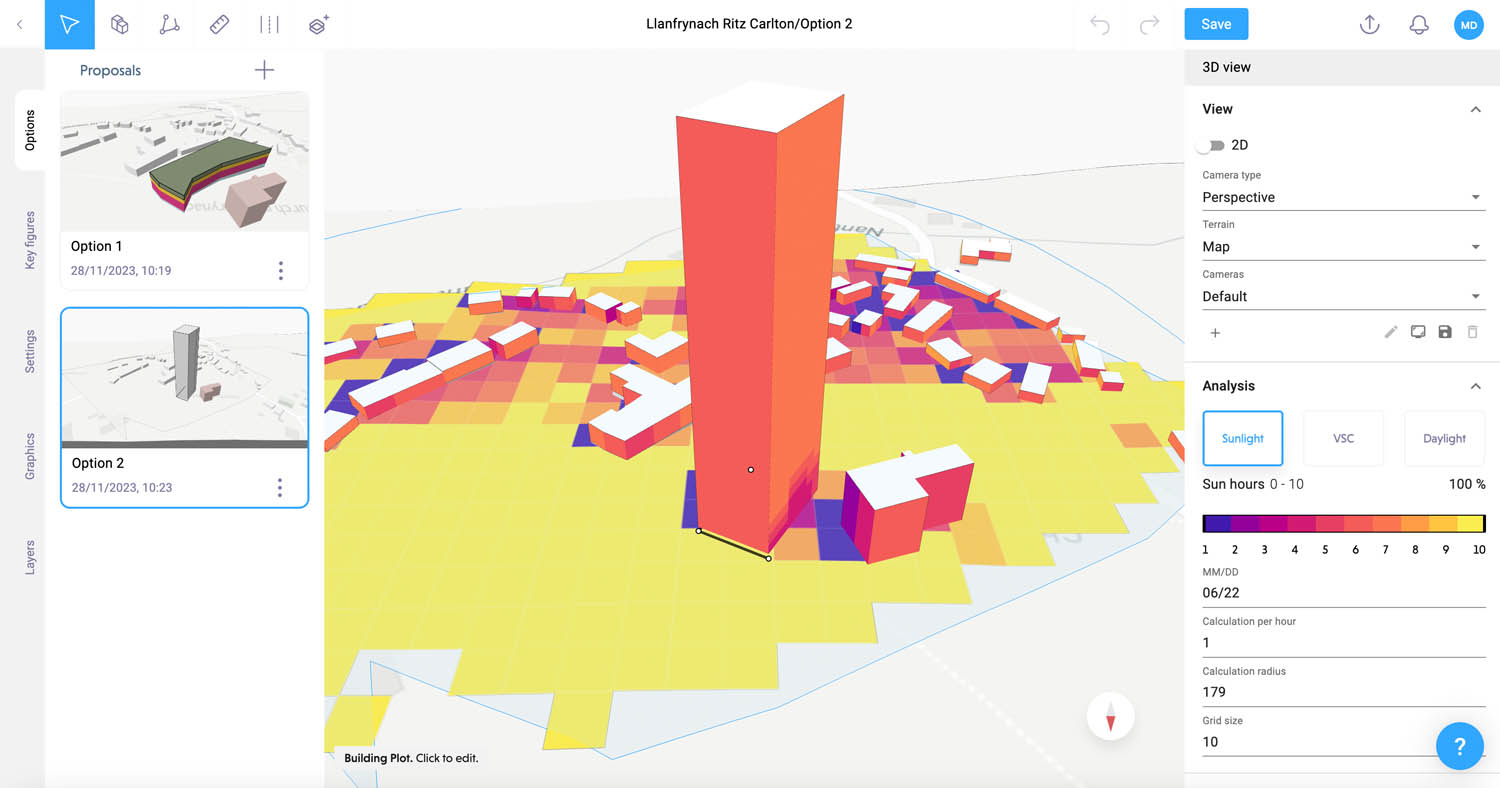The width and height of the screenshot is (1500, 788).
Task: Open the notifications bell
Action: (1418, 25)
